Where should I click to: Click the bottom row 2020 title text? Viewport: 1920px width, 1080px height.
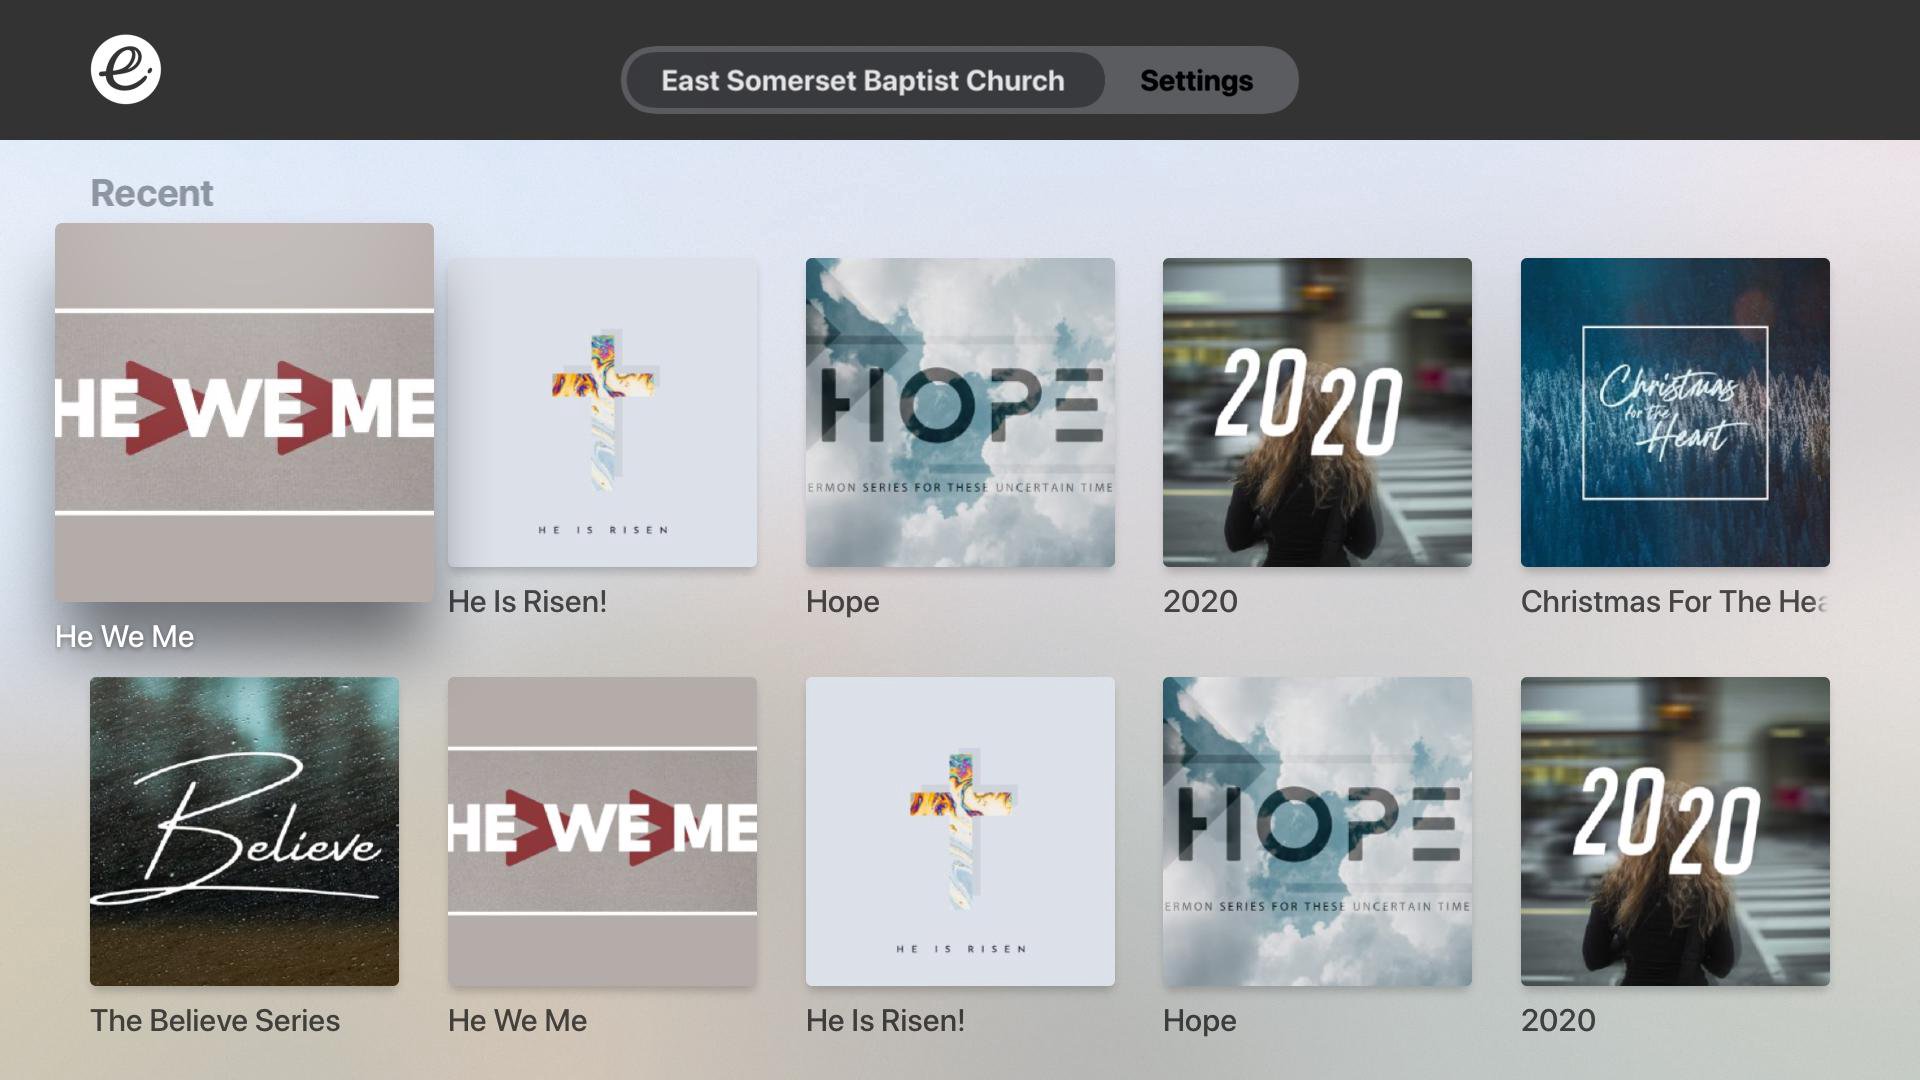point(1558,1020)
